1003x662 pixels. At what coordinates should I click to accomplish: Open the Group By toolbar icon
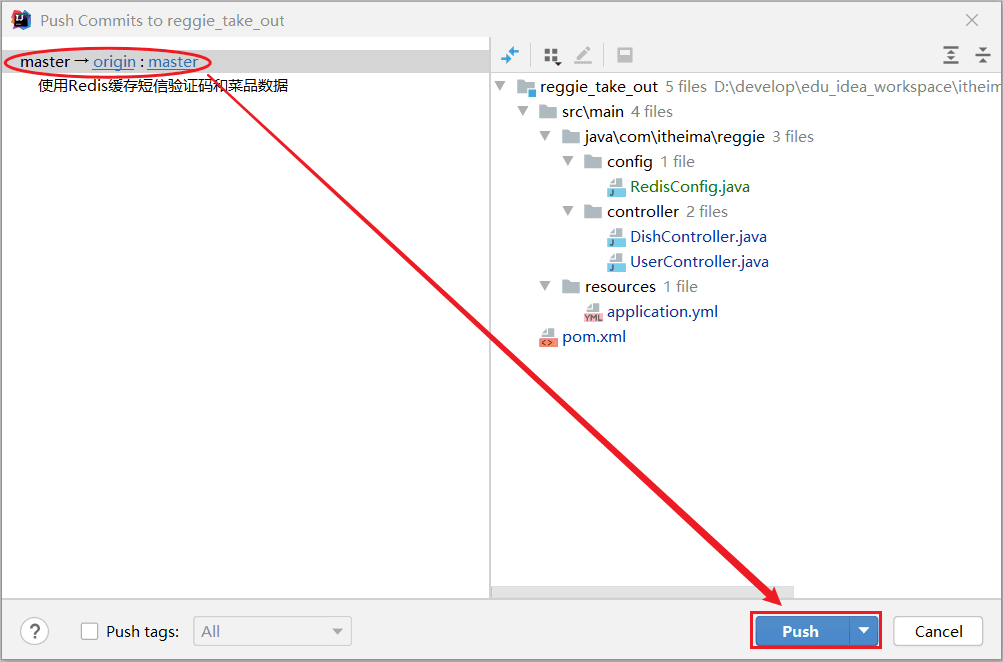coord(551,55)
